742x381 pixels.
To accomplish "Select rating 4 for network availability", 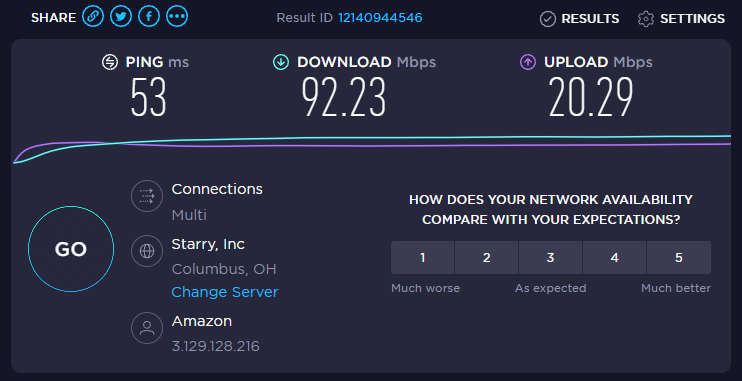I will pyautogui.click(x=614, y=257).
